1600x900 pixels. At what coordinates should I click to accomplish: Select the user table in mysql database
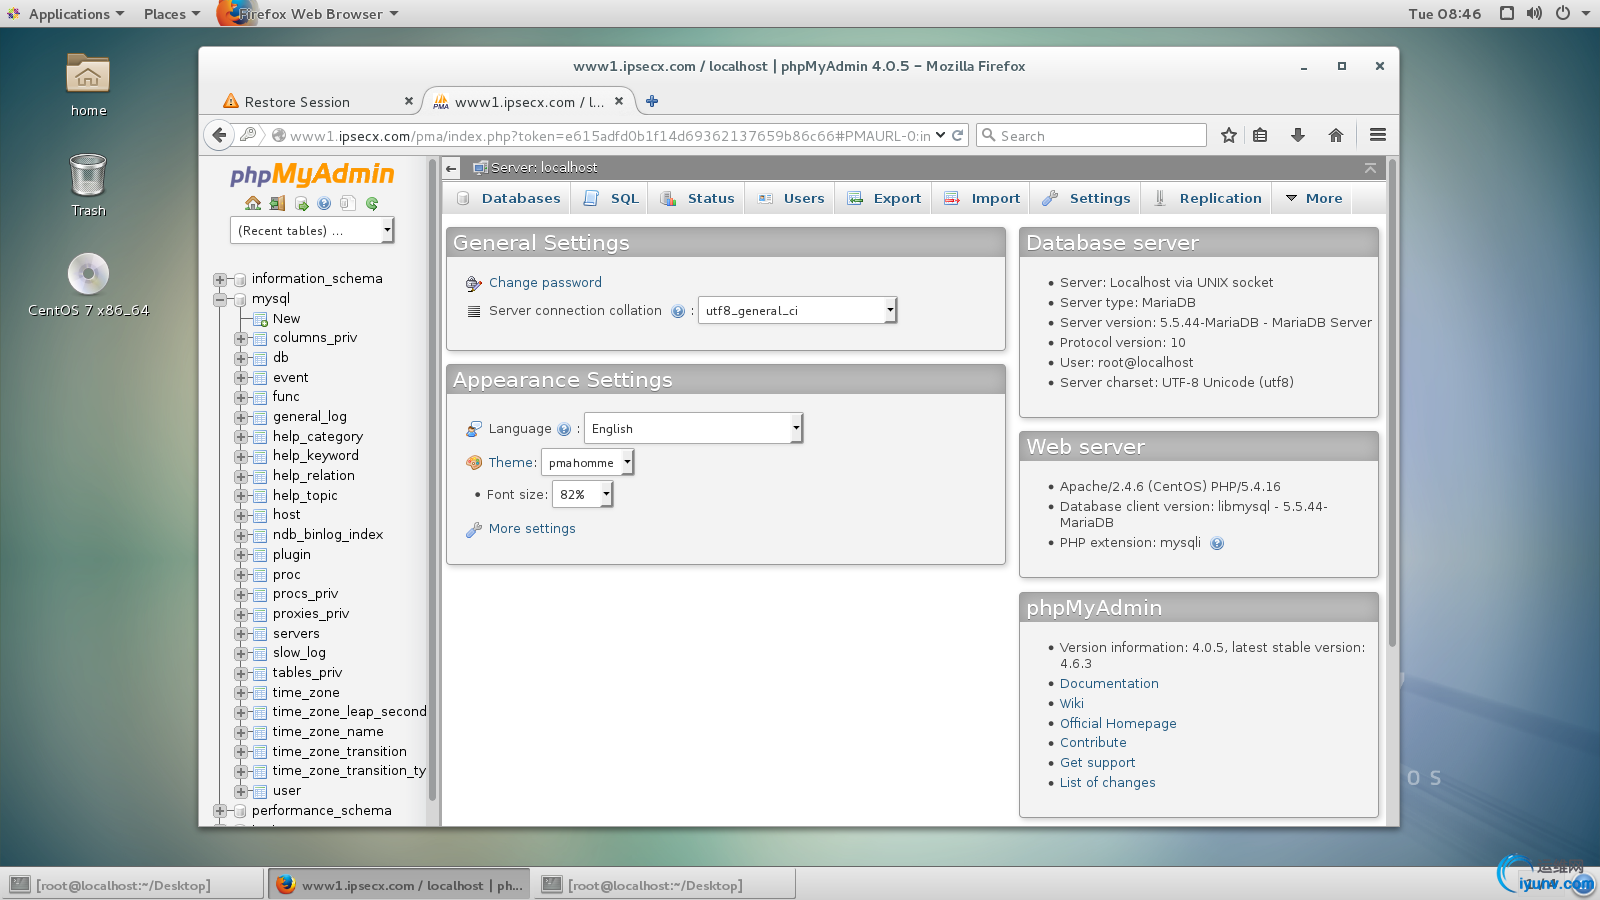click(x=286, y=790)
